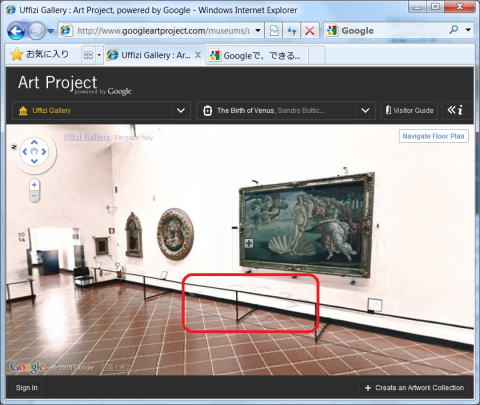This screenshot has height=405, width=480.
Task: Click the museum building icon
Action: click(23, 110)
